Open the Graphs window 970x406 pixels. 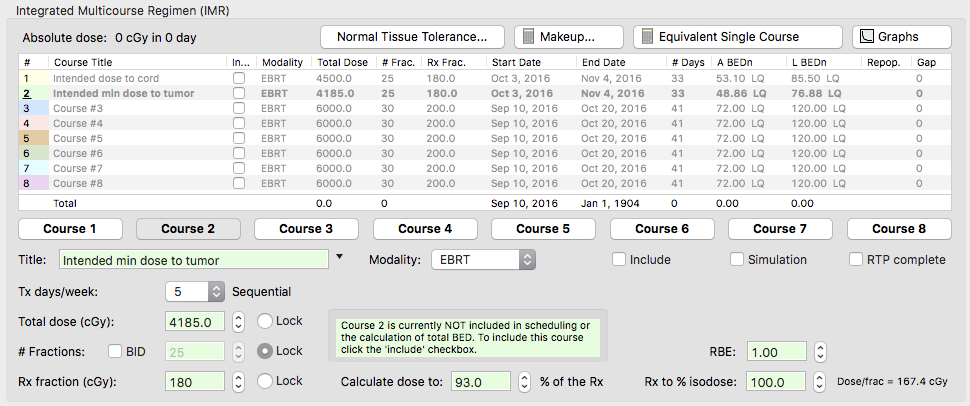pyautogui.click(x=901, y=37)
